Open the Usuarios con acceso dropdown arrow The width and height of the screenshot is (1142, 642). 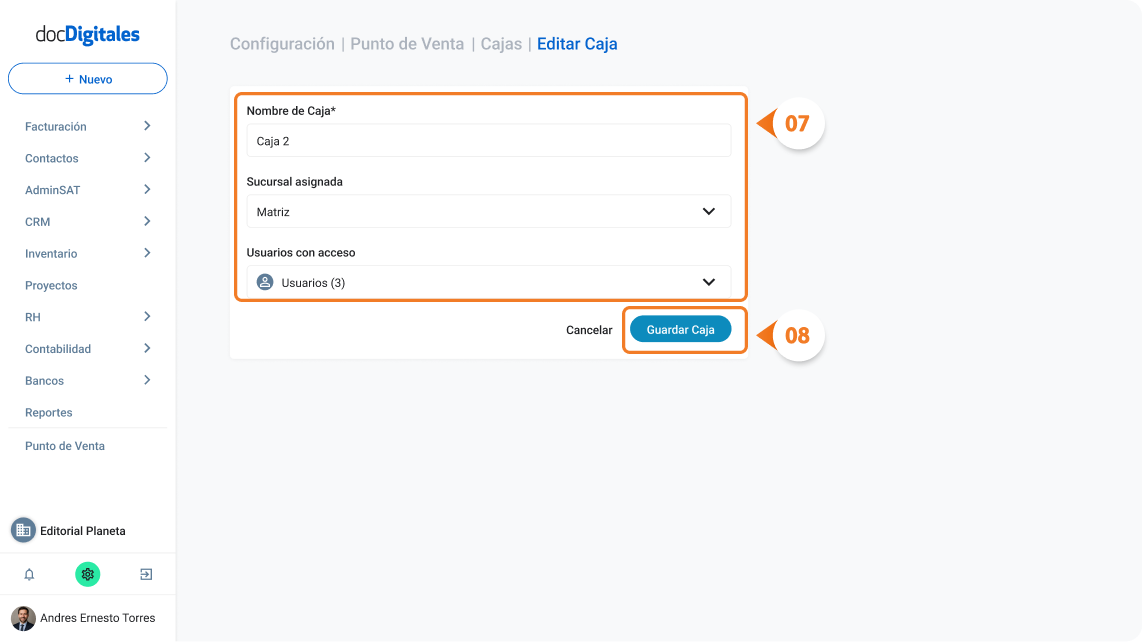coord(709,282)
